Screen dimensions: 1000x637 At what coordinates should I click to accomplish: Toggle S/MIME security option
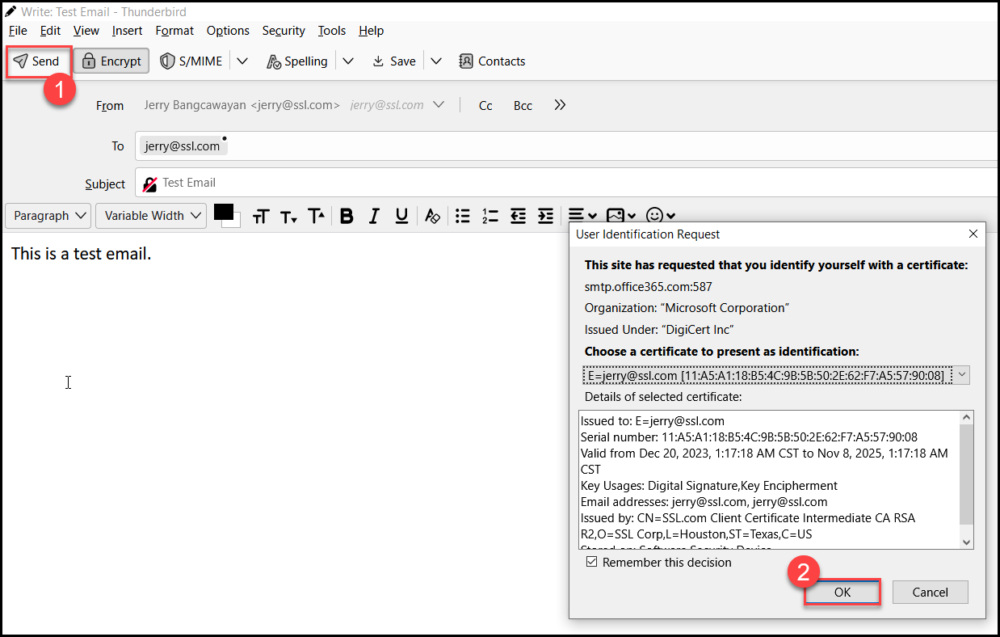click(190, 61)
